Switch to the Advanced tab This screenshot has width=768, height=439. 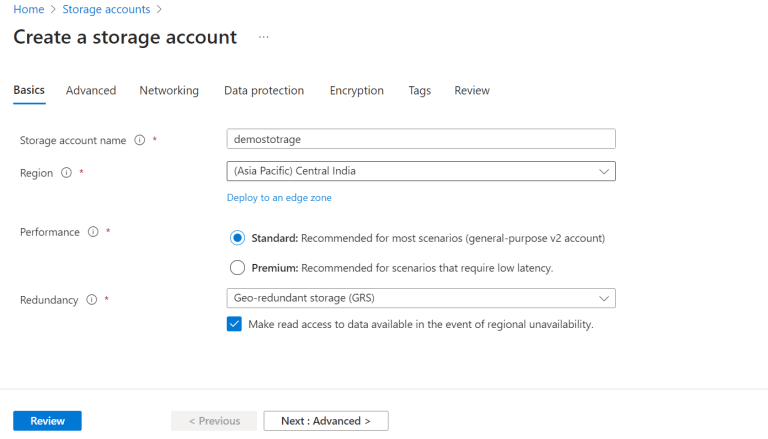pos(91,90)
